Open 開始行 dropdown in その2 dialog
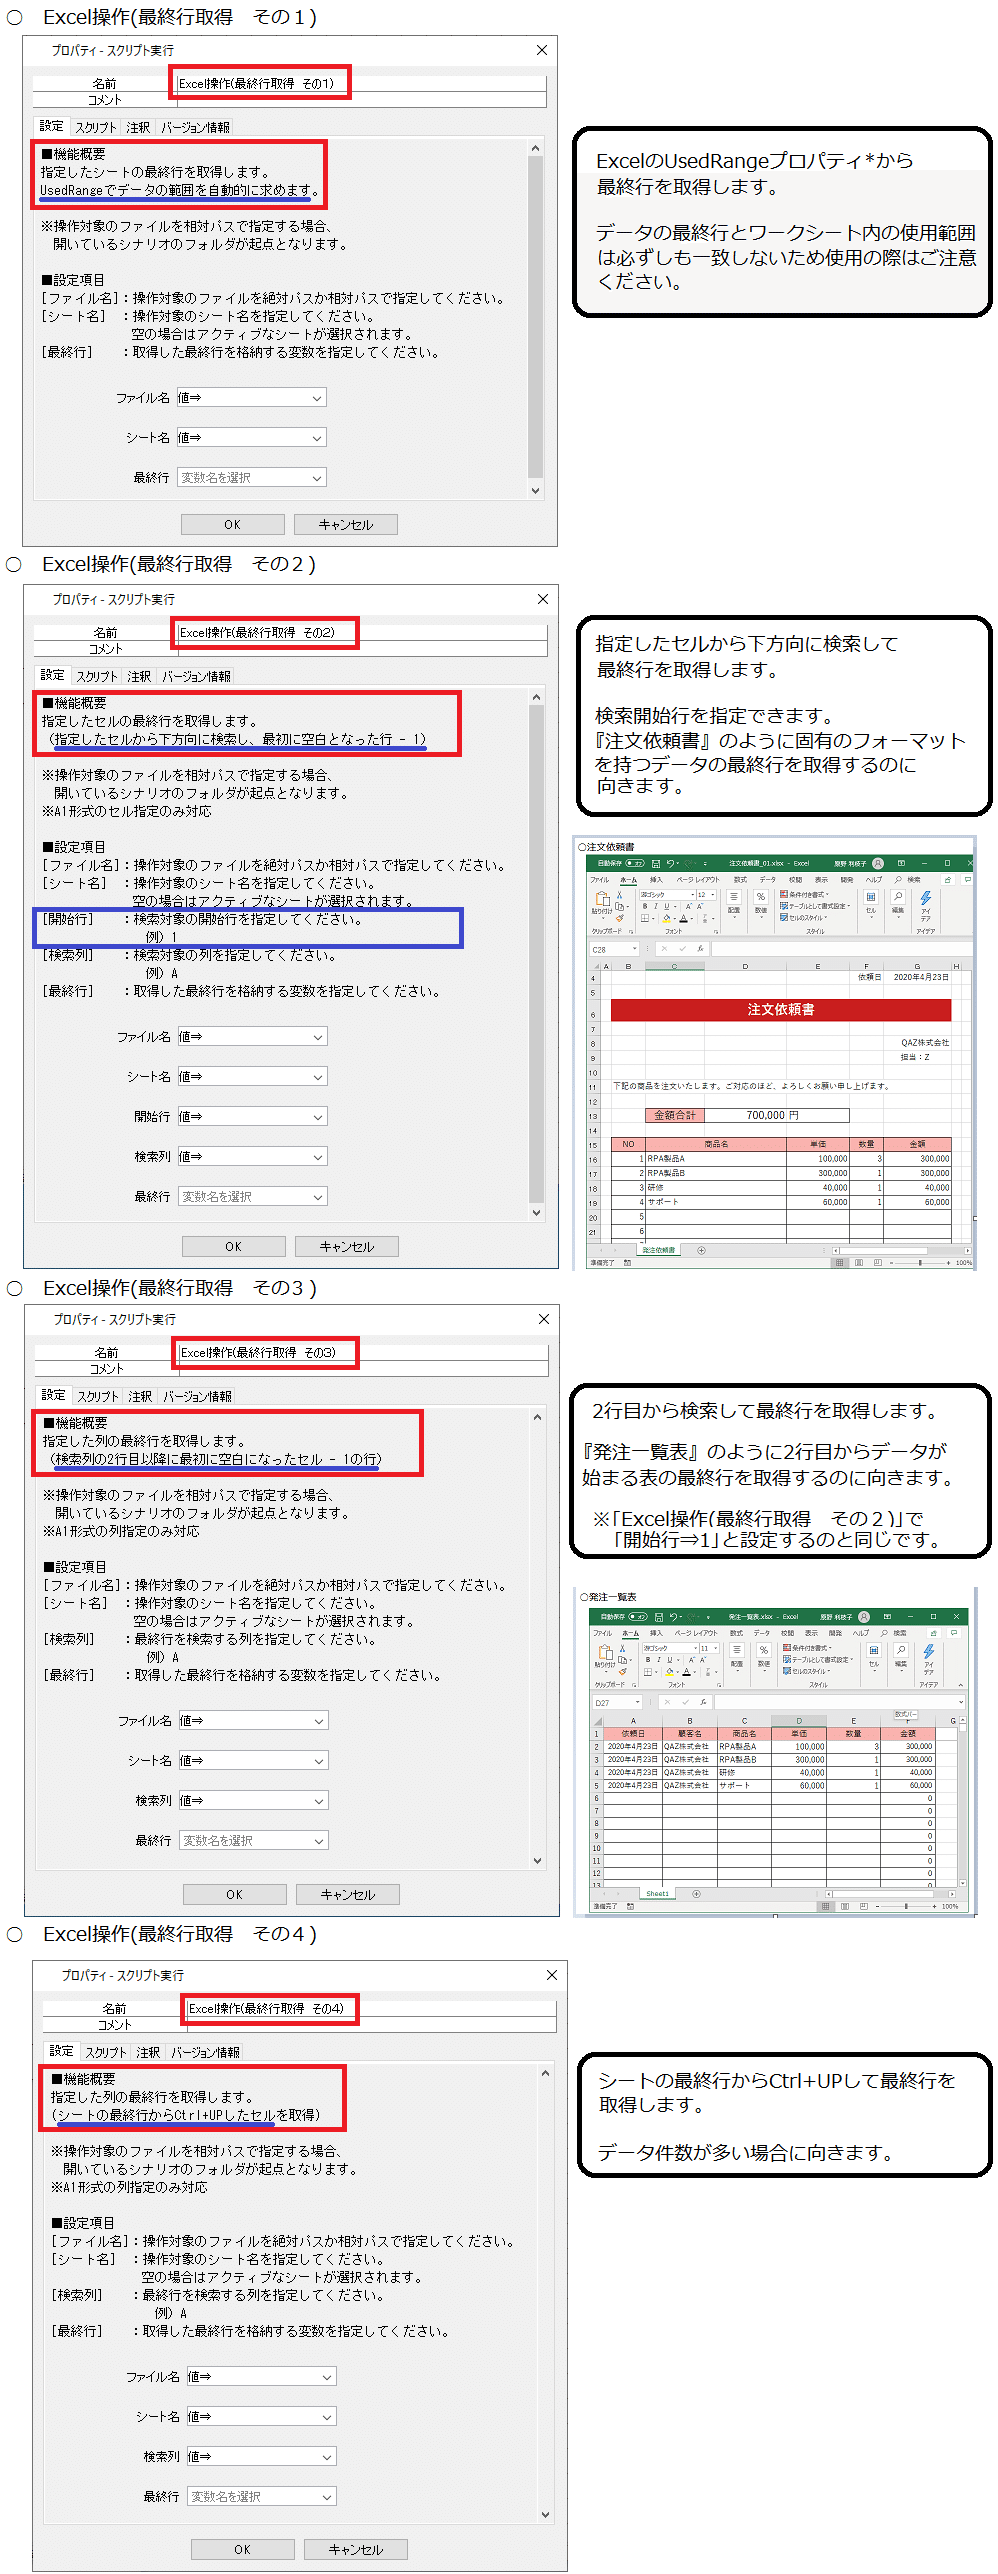 (x=253, y=1116)
